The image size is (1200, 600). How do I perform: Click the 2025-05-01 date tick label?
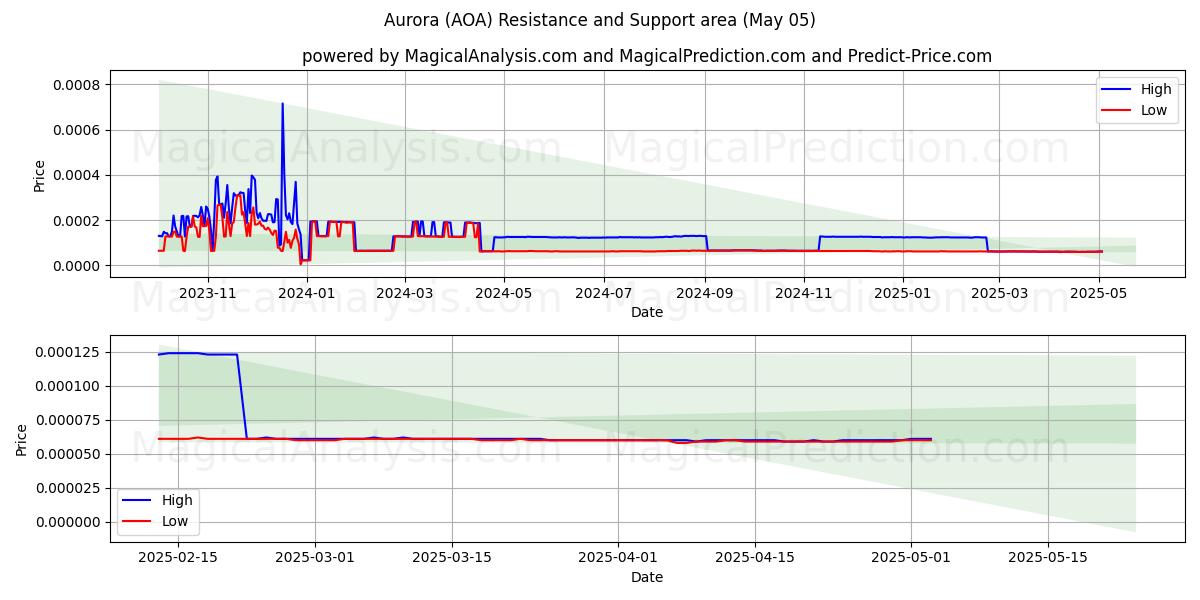pos(911,558)
